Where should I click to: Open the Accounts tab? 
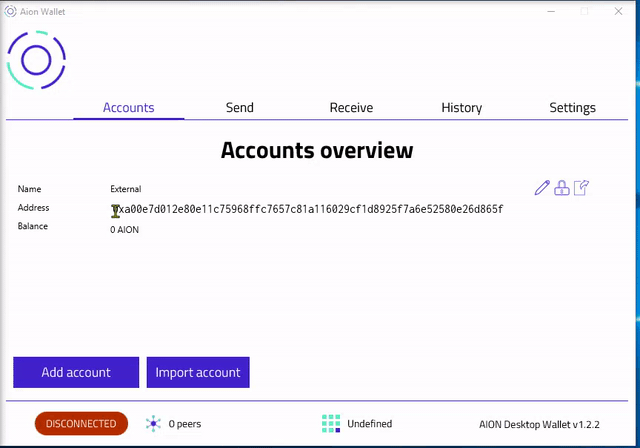(x=129, y=108)
